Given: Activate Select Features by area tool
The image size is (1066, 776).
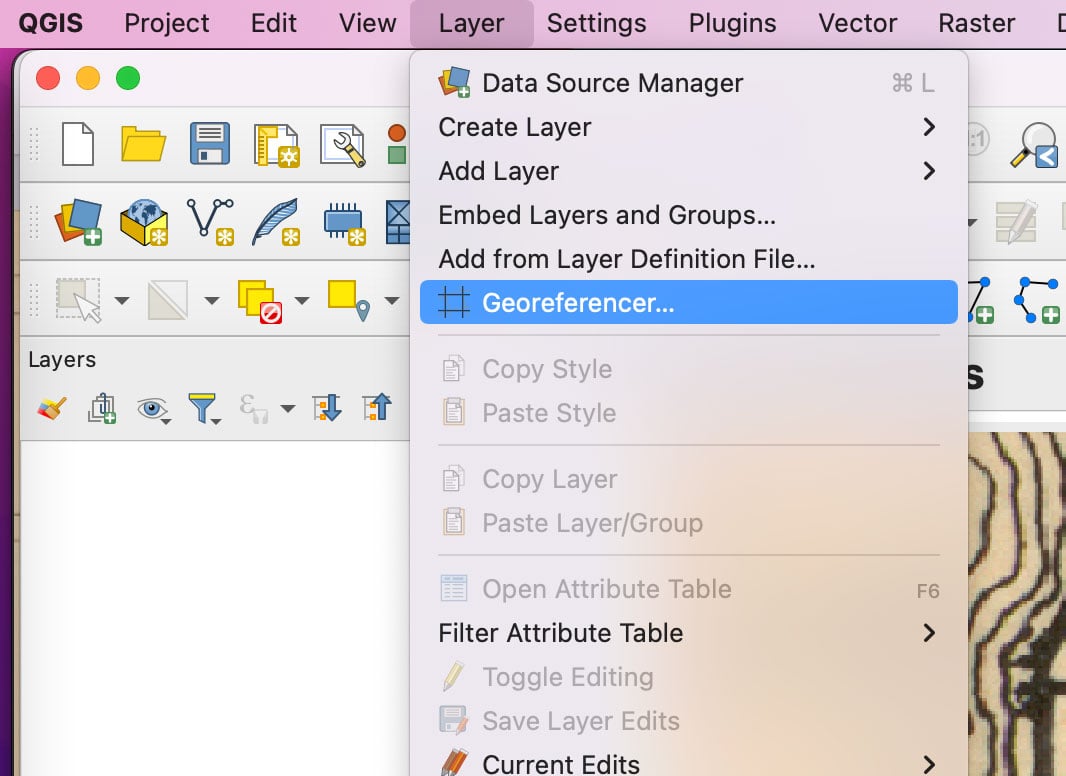Looking at the screenshot, I should pyautogui.click(x=78, y=299).
